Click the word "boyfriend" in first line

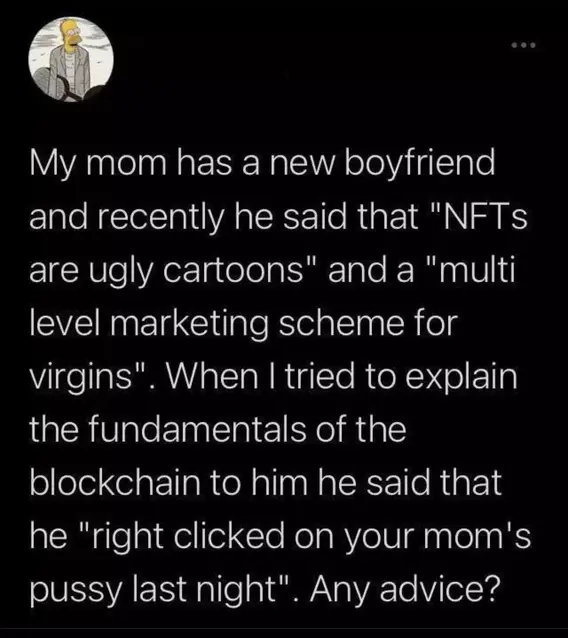coord(420,165)
